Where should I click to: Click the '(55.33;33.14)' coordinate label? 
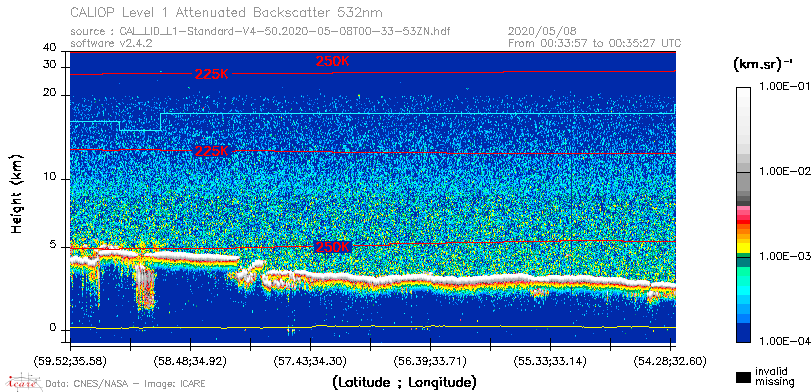coord(550,361)
